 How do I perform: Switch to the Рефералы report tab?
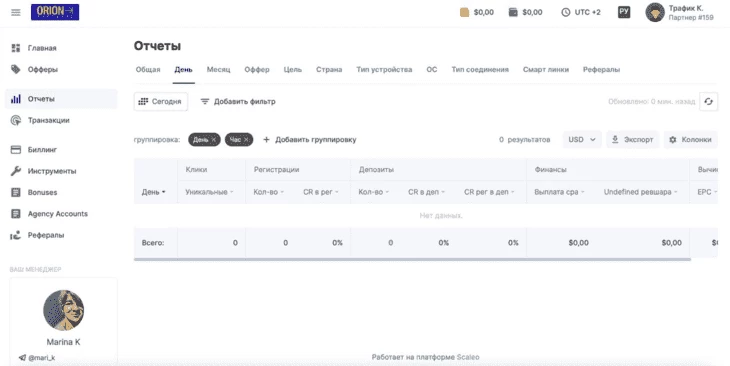(x=602, y=69)
